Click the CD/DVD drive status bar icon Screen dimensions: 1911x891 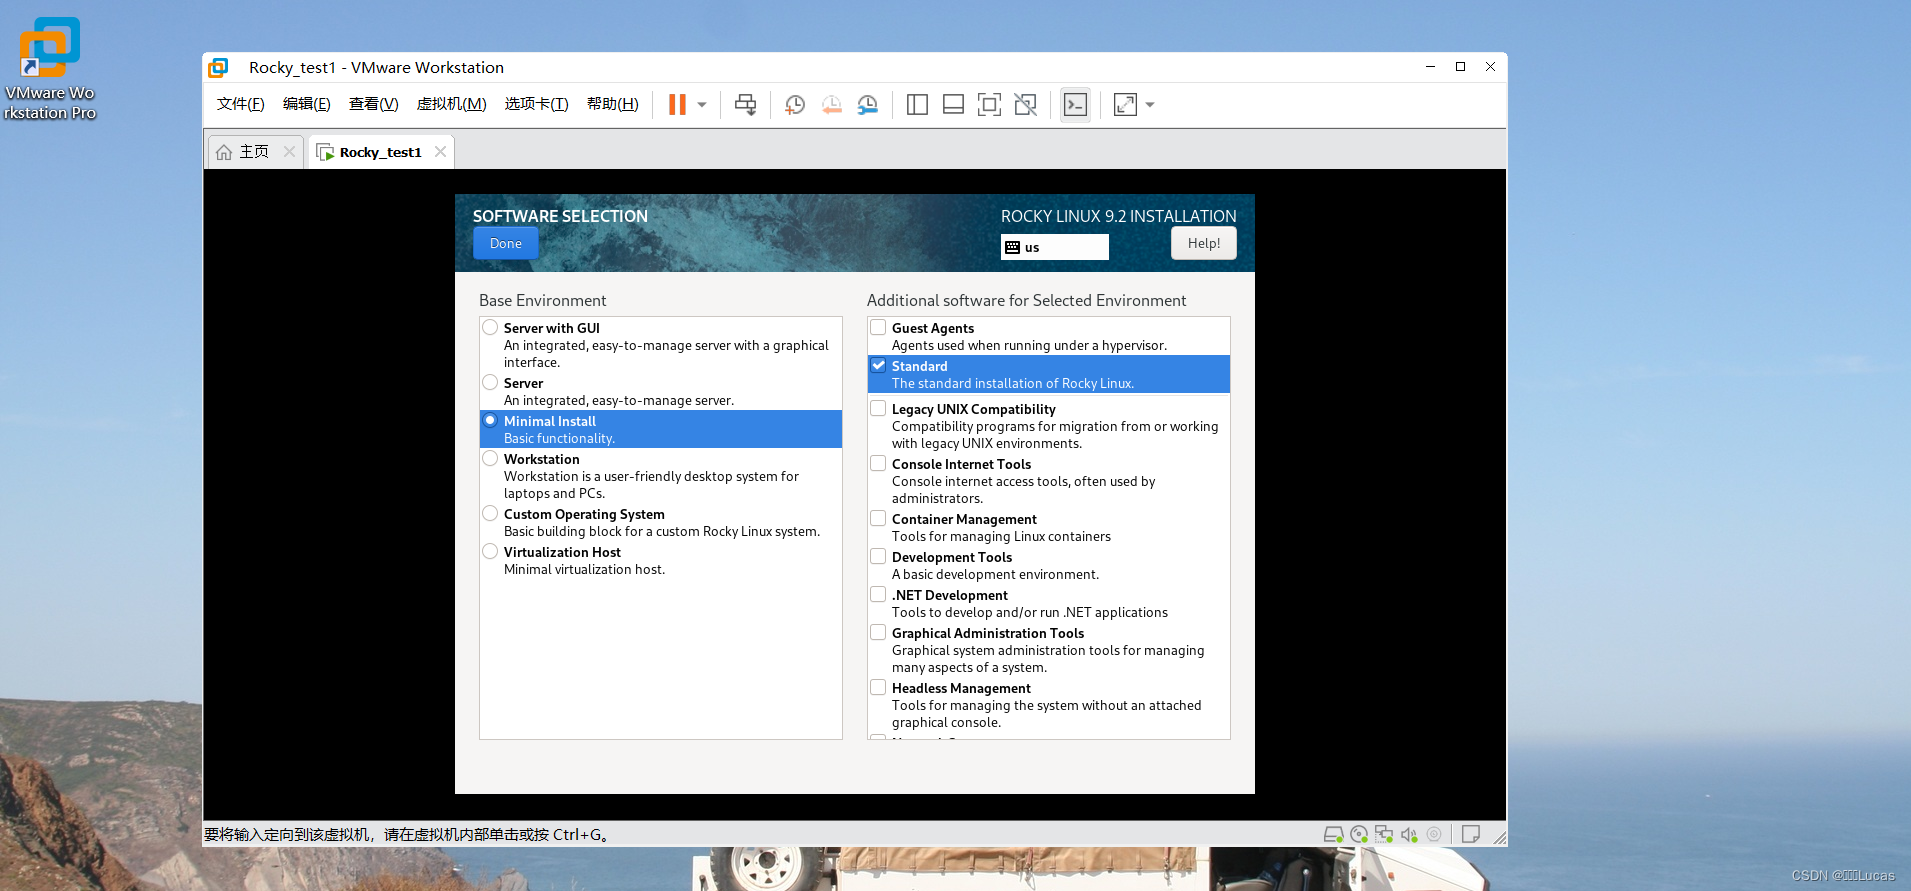tap(1359, 834)
